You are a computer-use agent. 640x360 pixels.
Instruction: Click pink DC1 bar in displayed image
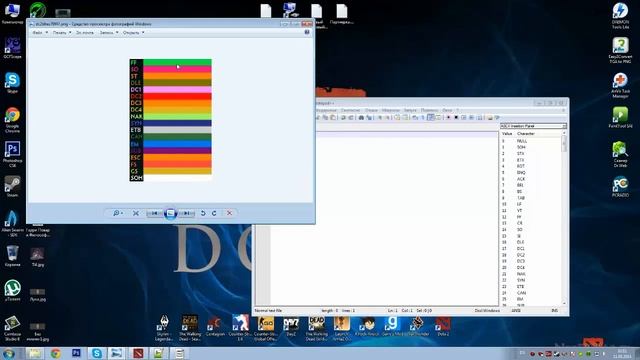click(x=177, y=89)
